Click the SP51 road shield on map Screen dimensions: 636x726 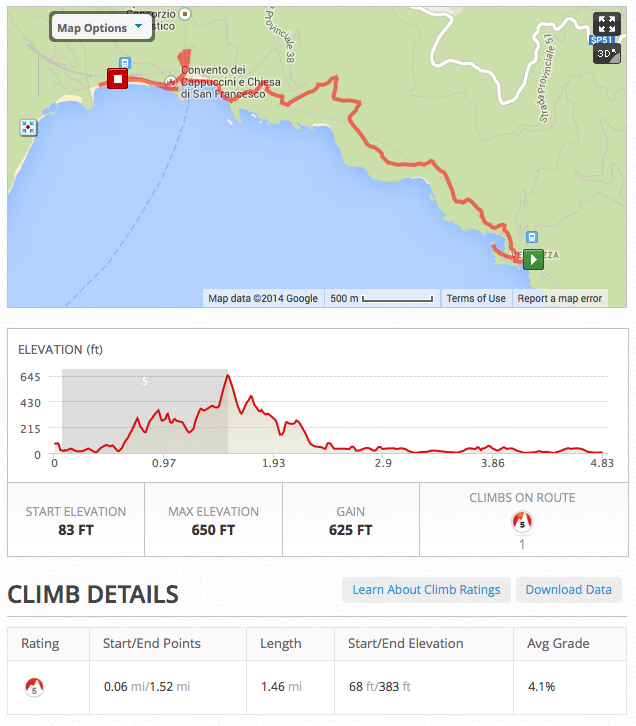coord(602,40)
